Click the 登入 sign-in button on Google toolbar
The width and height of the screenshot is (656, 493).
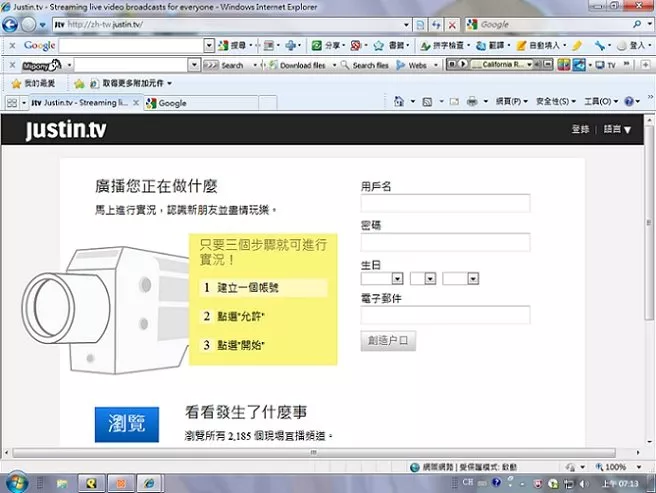click(x=633, y=45)
